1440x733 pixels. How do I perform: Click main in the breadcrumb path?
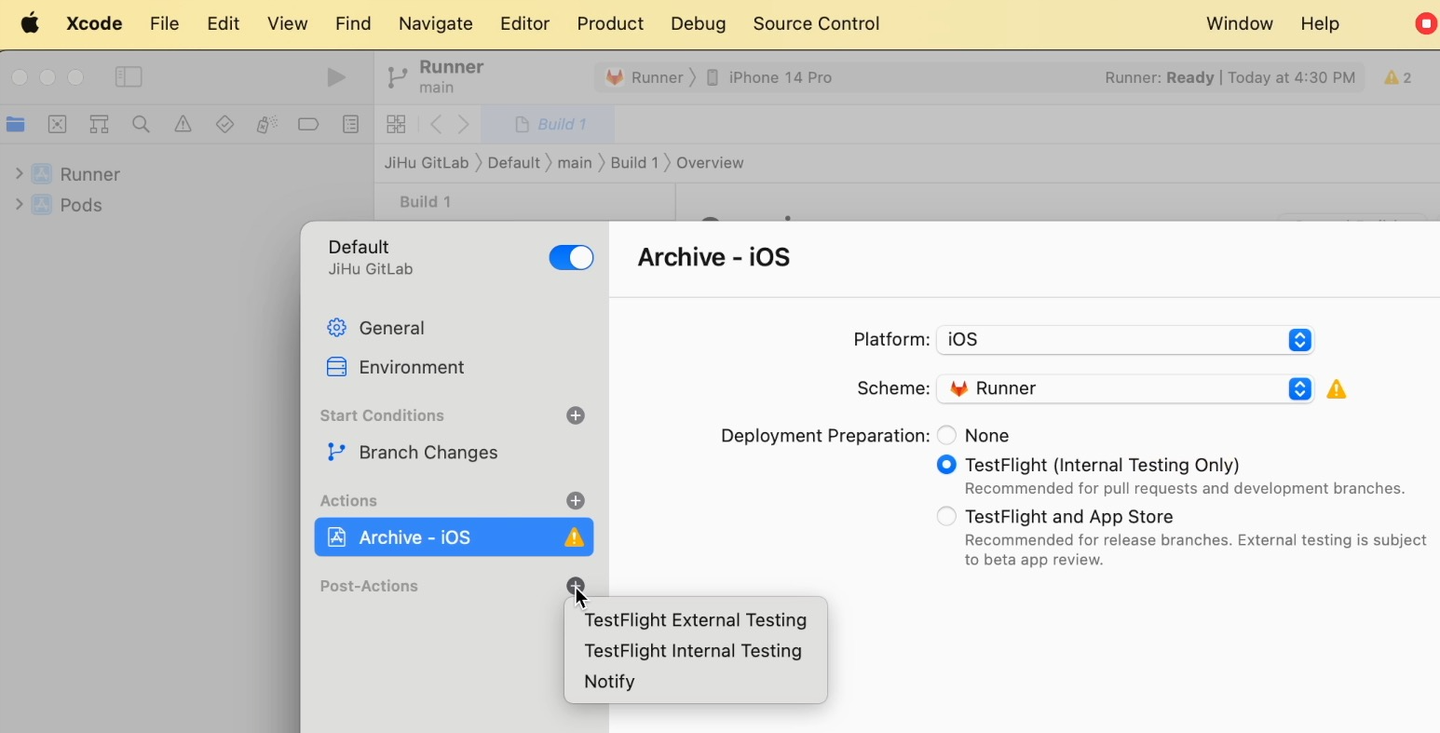point(575,163)
